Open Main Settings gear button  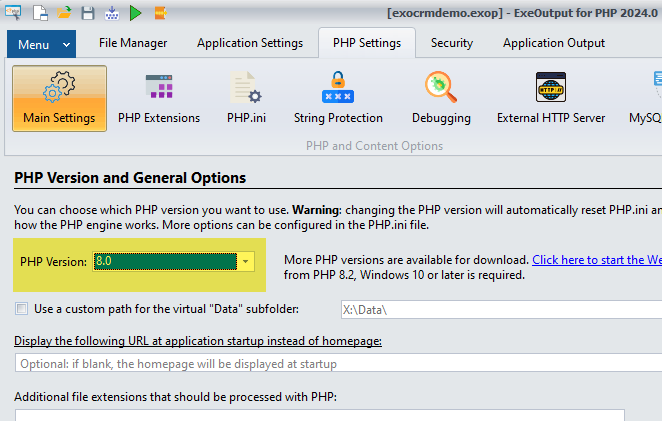click(59, 98)
